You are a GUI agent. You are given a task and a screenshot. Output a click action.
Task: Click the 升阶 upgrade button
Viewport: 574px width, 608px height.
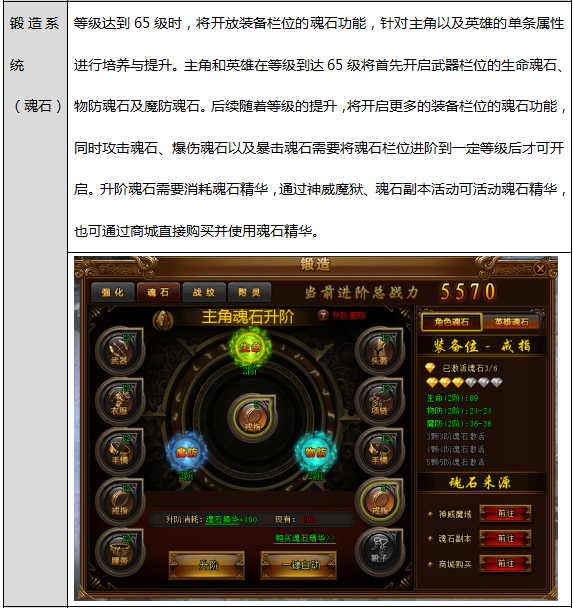[x=207, y=565]
